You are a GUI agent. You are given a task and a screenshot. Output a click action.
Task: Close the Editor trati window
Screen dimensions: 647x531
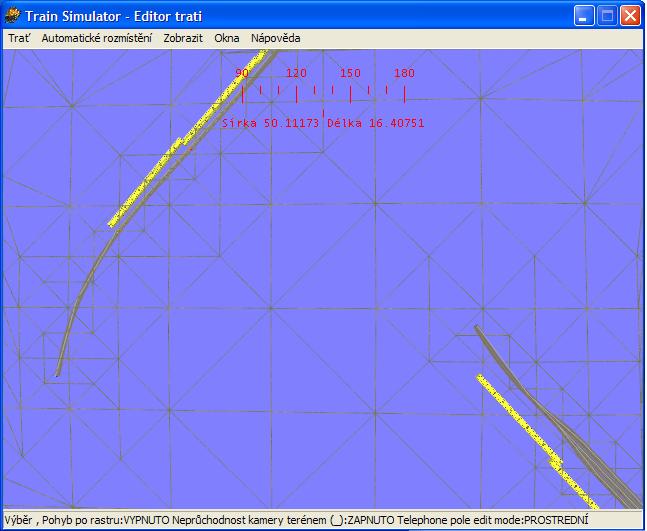click(x=630, y=16)
